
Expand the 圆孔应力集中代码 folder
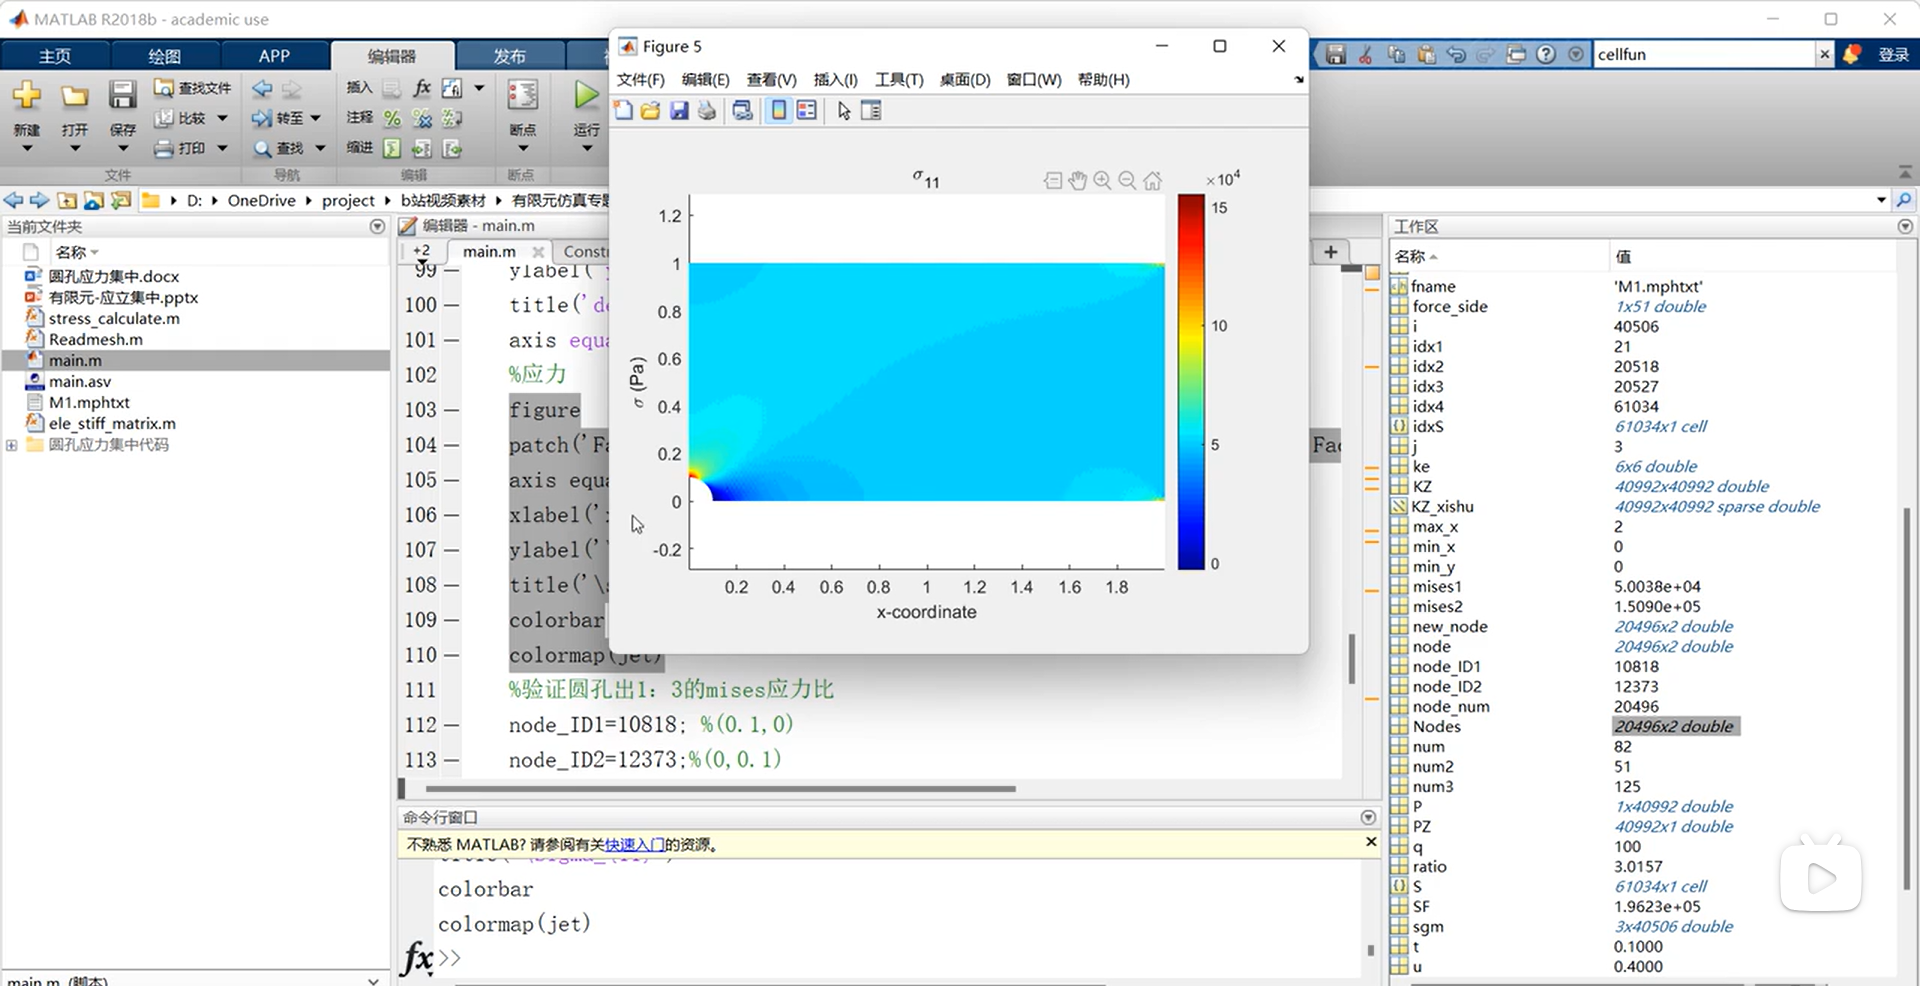[12, 445]
